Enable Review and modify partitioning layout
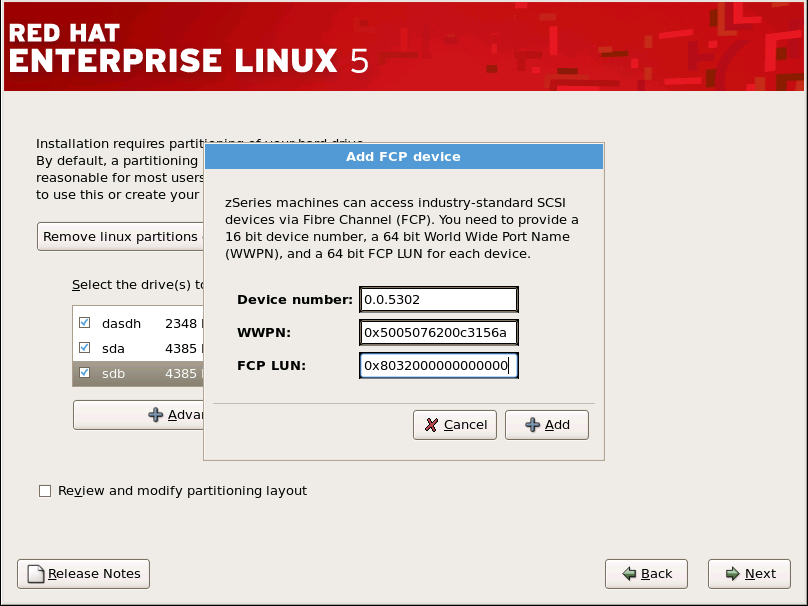Image resolution: width=808 pixels, height=606 pixels. tap(45, 490)
